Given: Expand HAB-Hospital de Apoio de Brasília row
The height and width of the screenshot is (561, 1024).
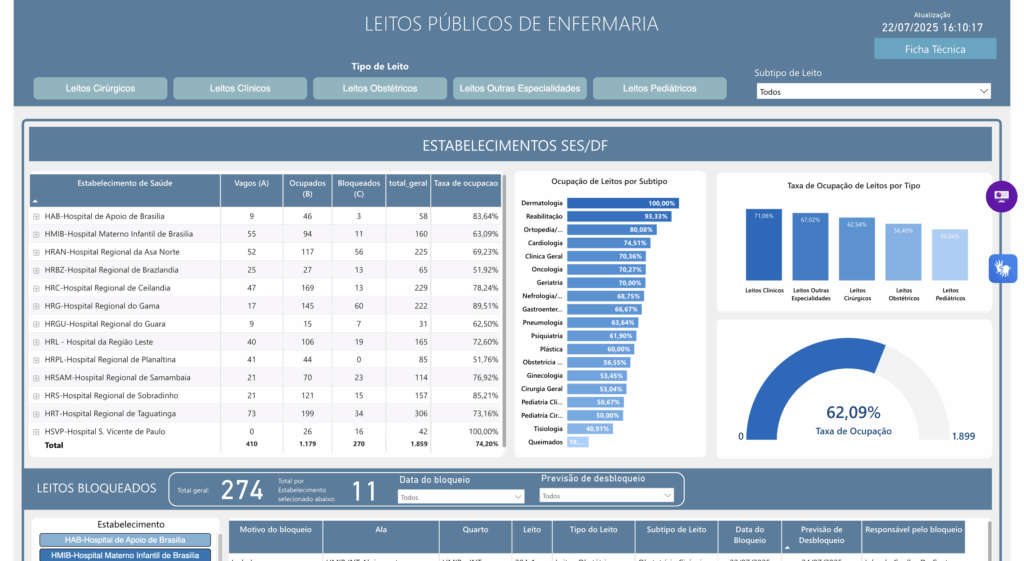Looking at the screenshot, I should [36, 216].
